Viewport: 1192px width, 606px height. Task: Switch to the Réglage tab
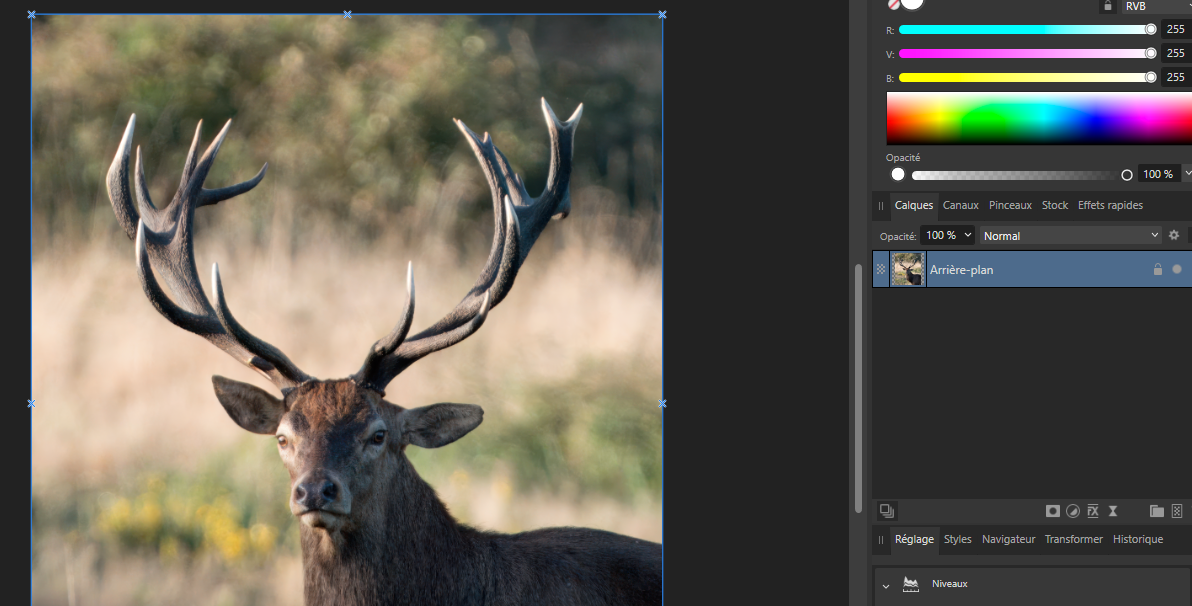point(915,539)
